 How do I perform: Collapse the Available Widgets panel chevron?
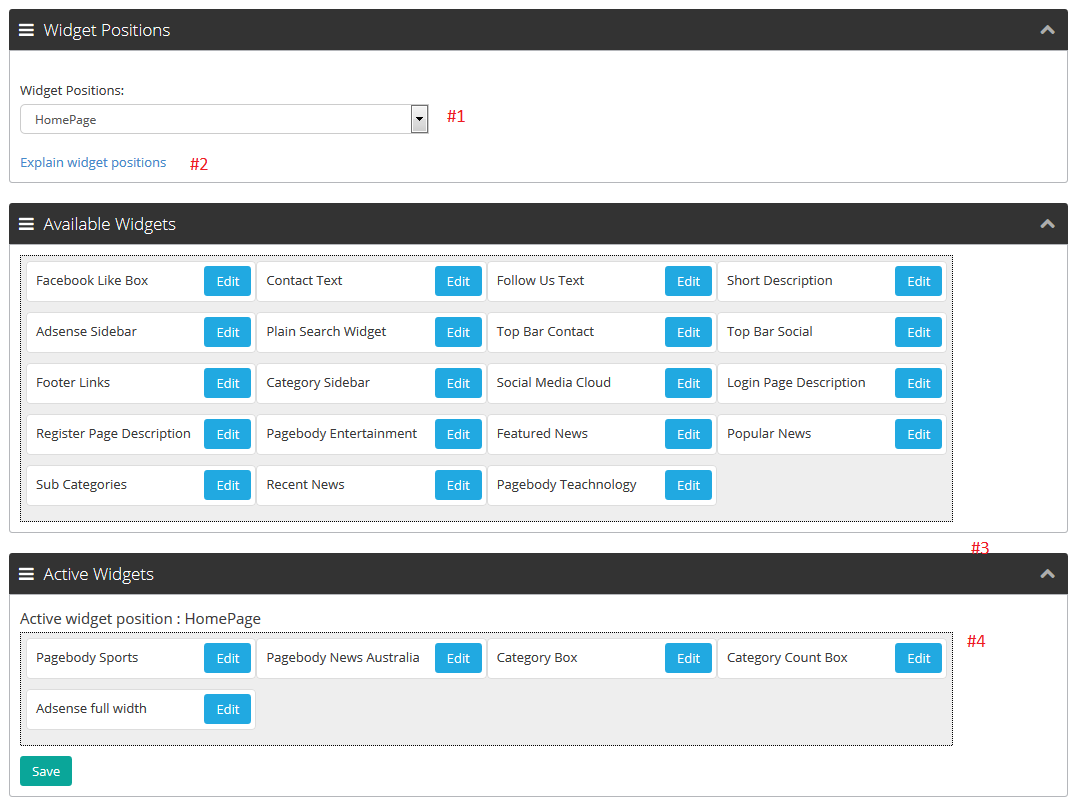(x=1047, y=224)
